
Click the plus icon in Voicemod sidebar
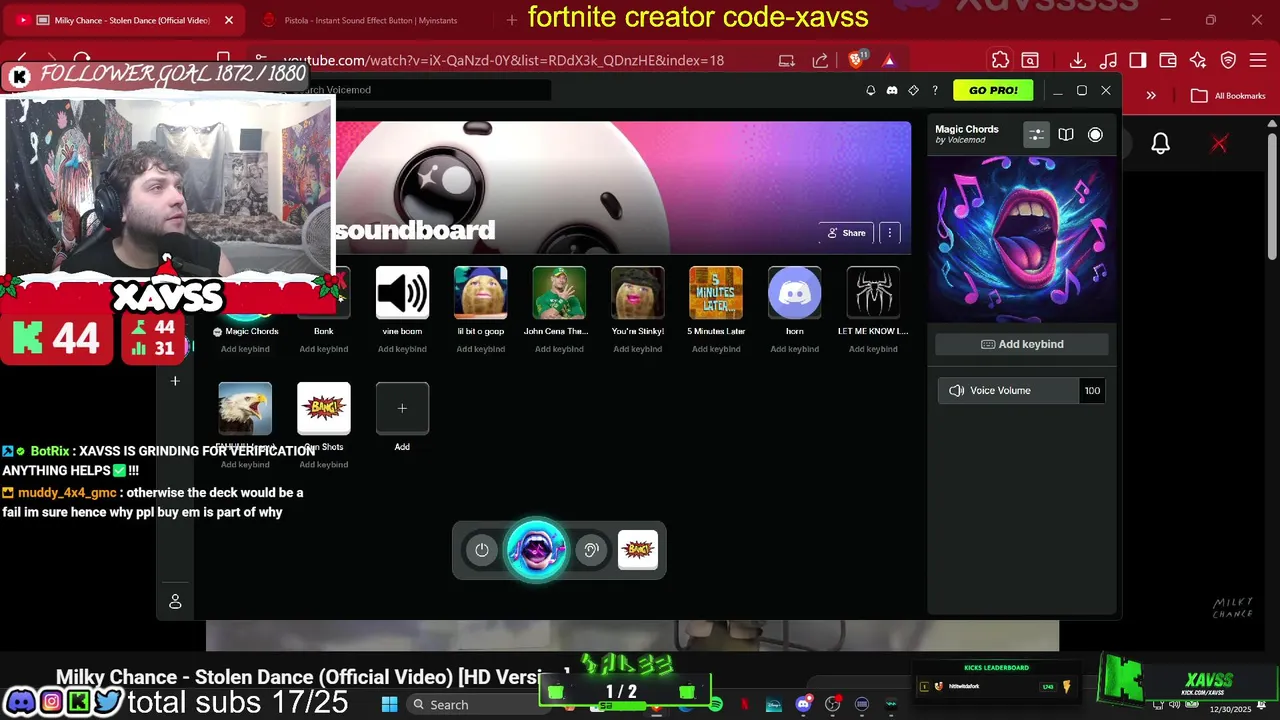[175, 381]
